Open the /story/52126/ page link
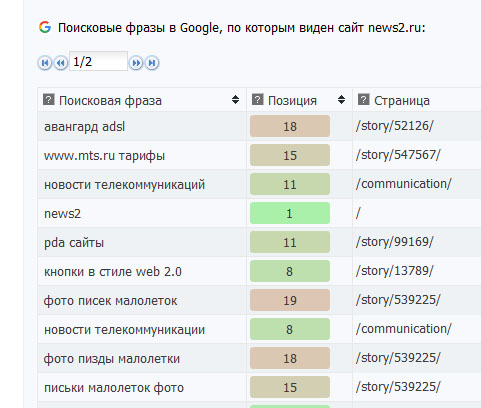481x408 pixels. point(394,126)
